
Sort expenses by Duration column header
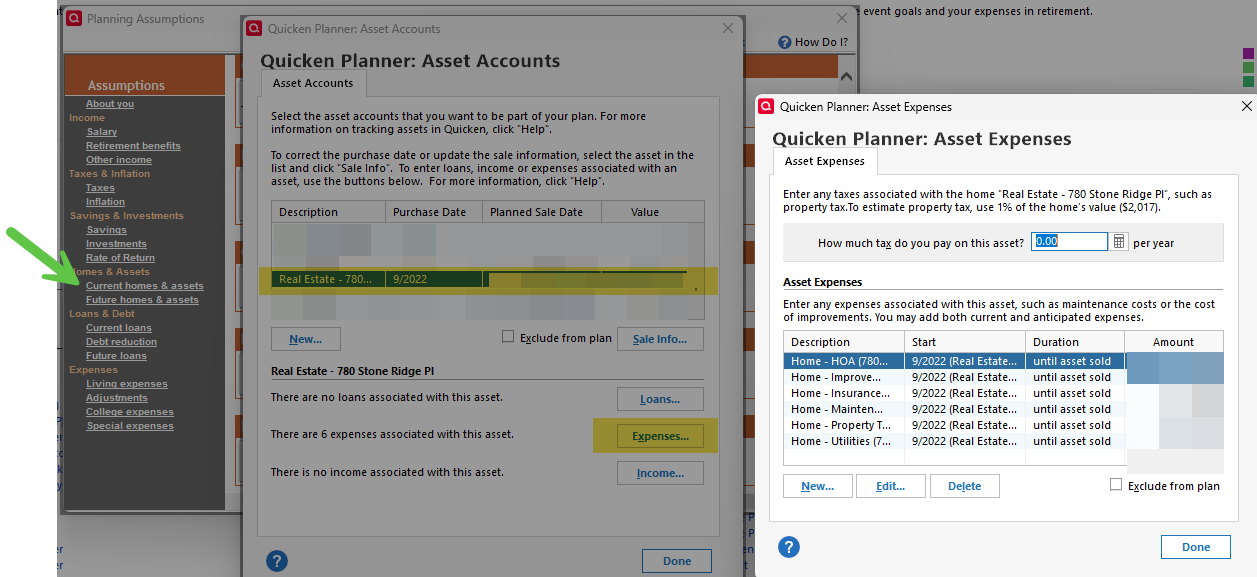click(1075, 341)
